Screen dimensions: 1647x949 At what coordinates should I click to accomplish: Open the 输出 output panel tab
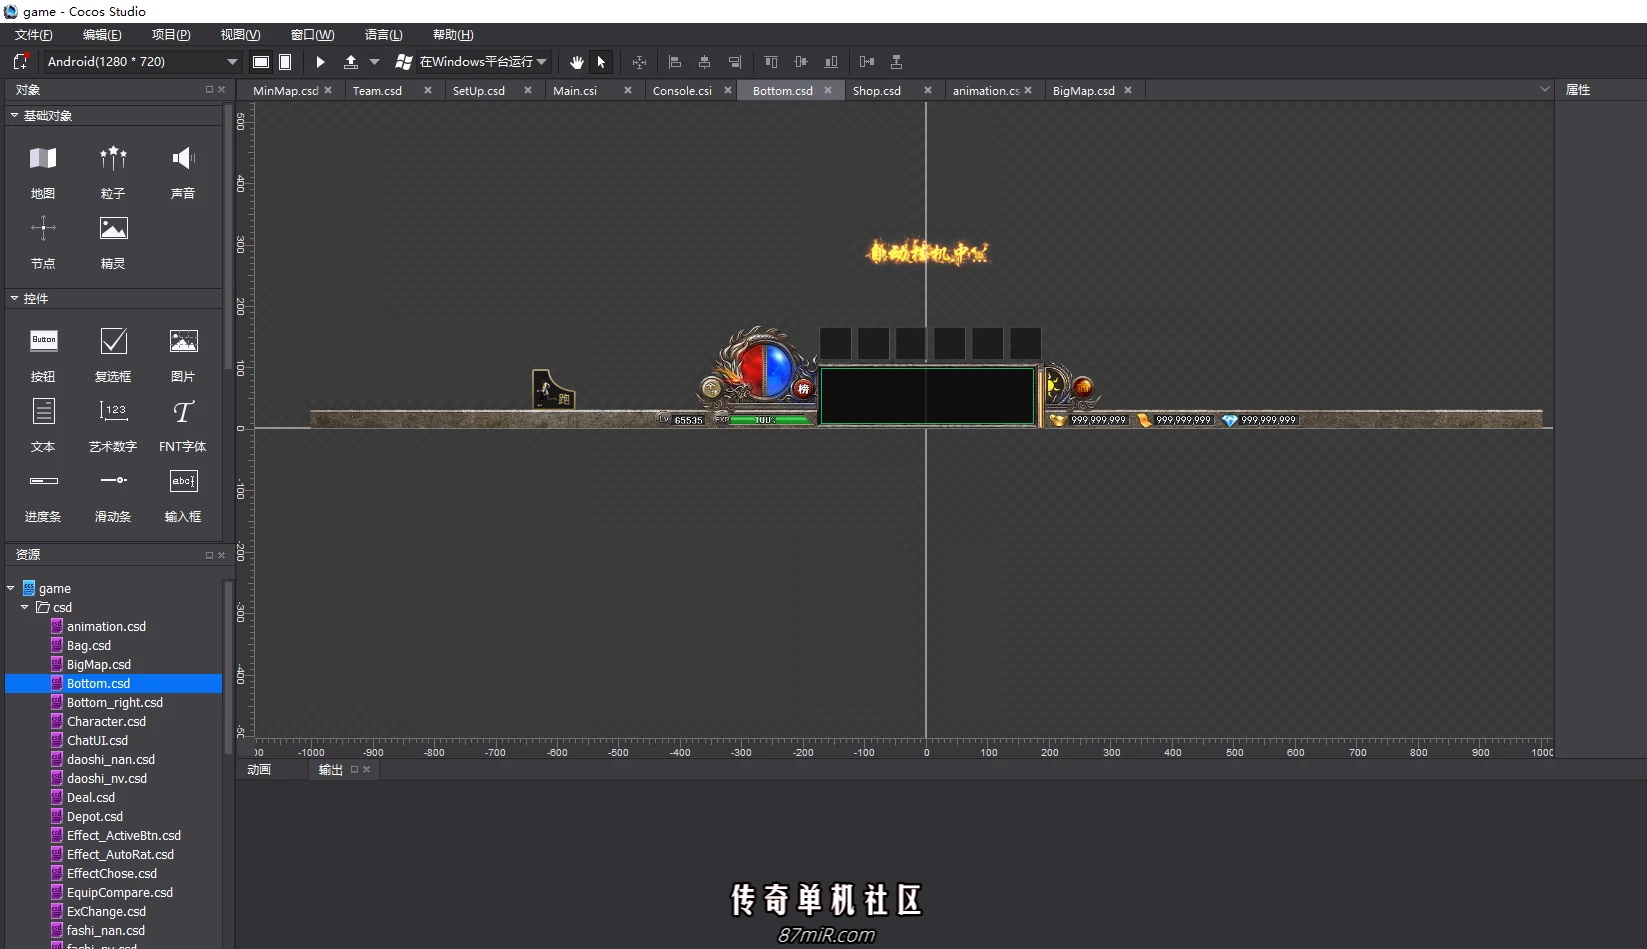(331, 769)
